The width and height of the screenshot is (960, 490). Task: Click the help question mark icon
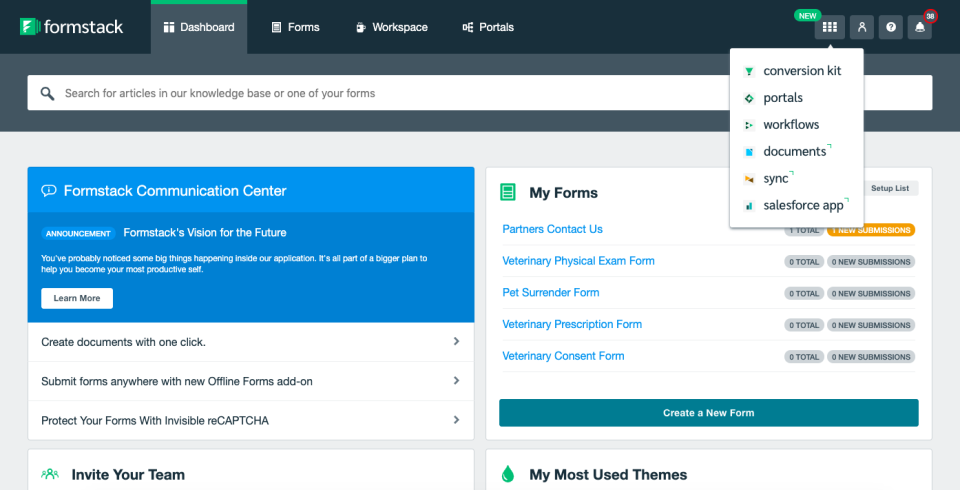(x=891, y=27)
